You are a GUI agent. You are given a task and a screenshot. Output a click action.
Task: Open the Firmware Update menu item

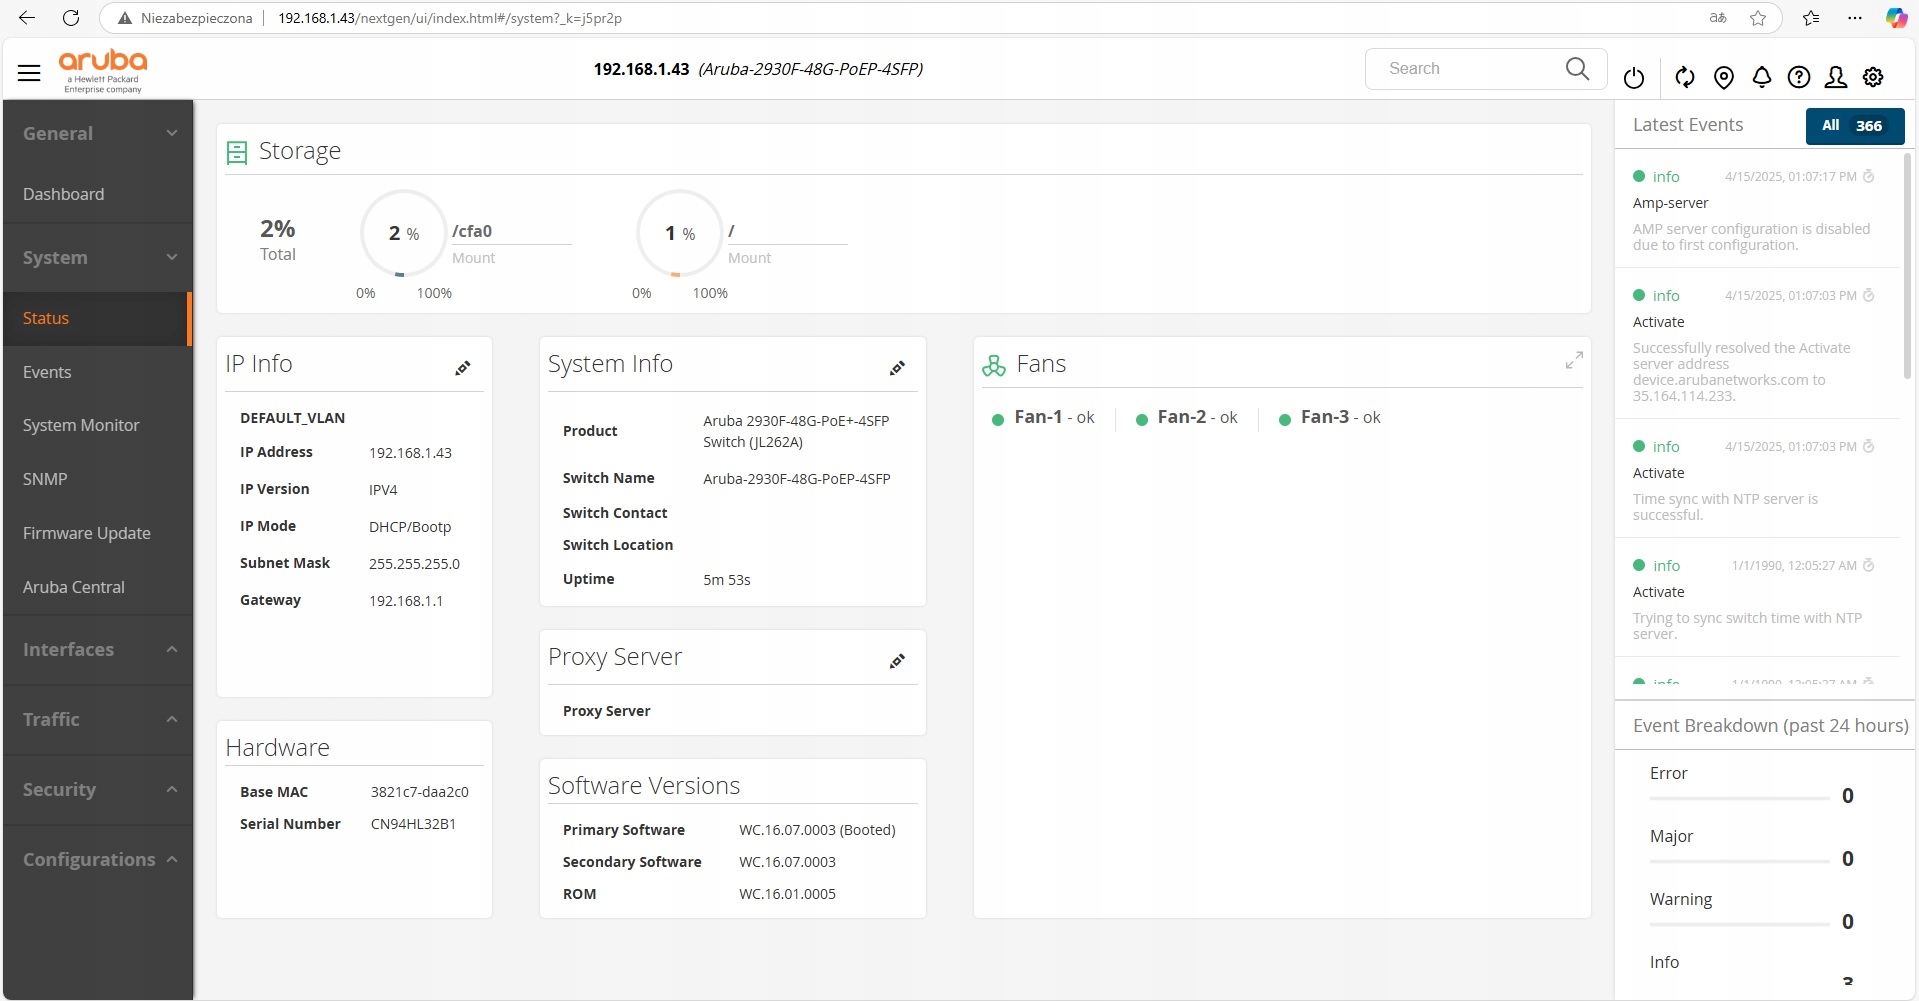tap(87, 533)
